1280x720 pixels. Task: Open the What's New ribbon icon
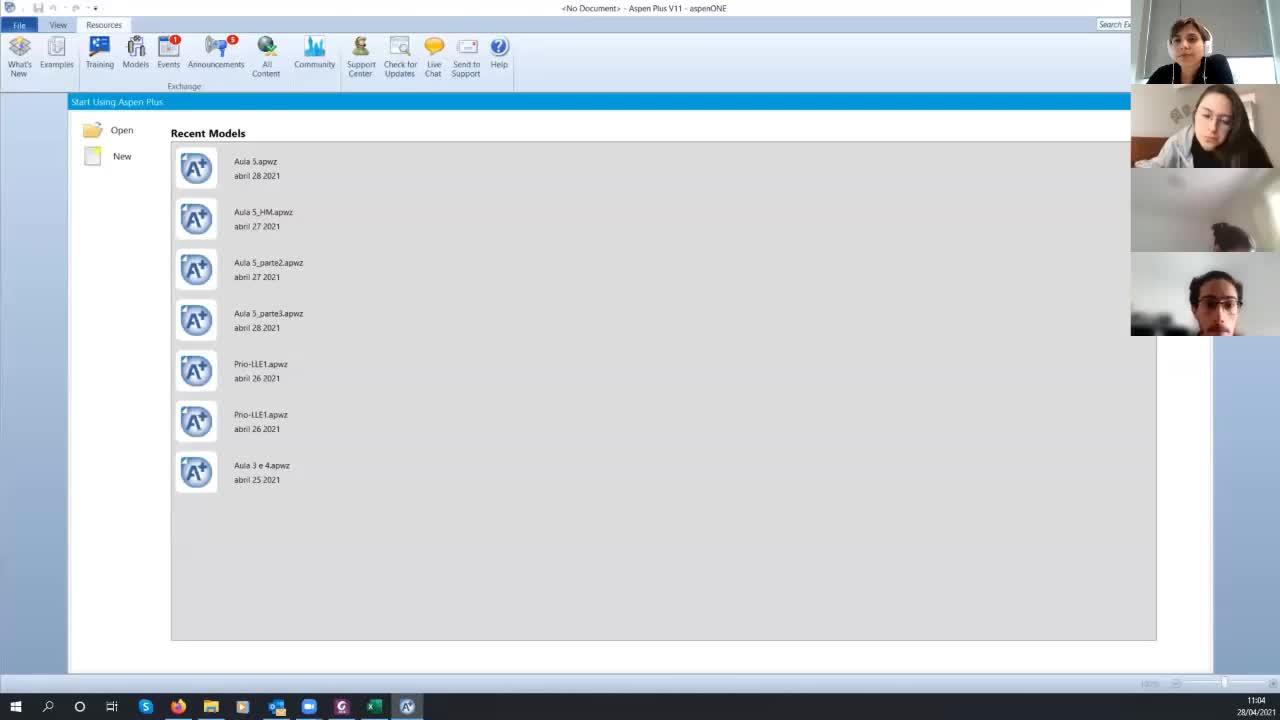coord(19,56)
